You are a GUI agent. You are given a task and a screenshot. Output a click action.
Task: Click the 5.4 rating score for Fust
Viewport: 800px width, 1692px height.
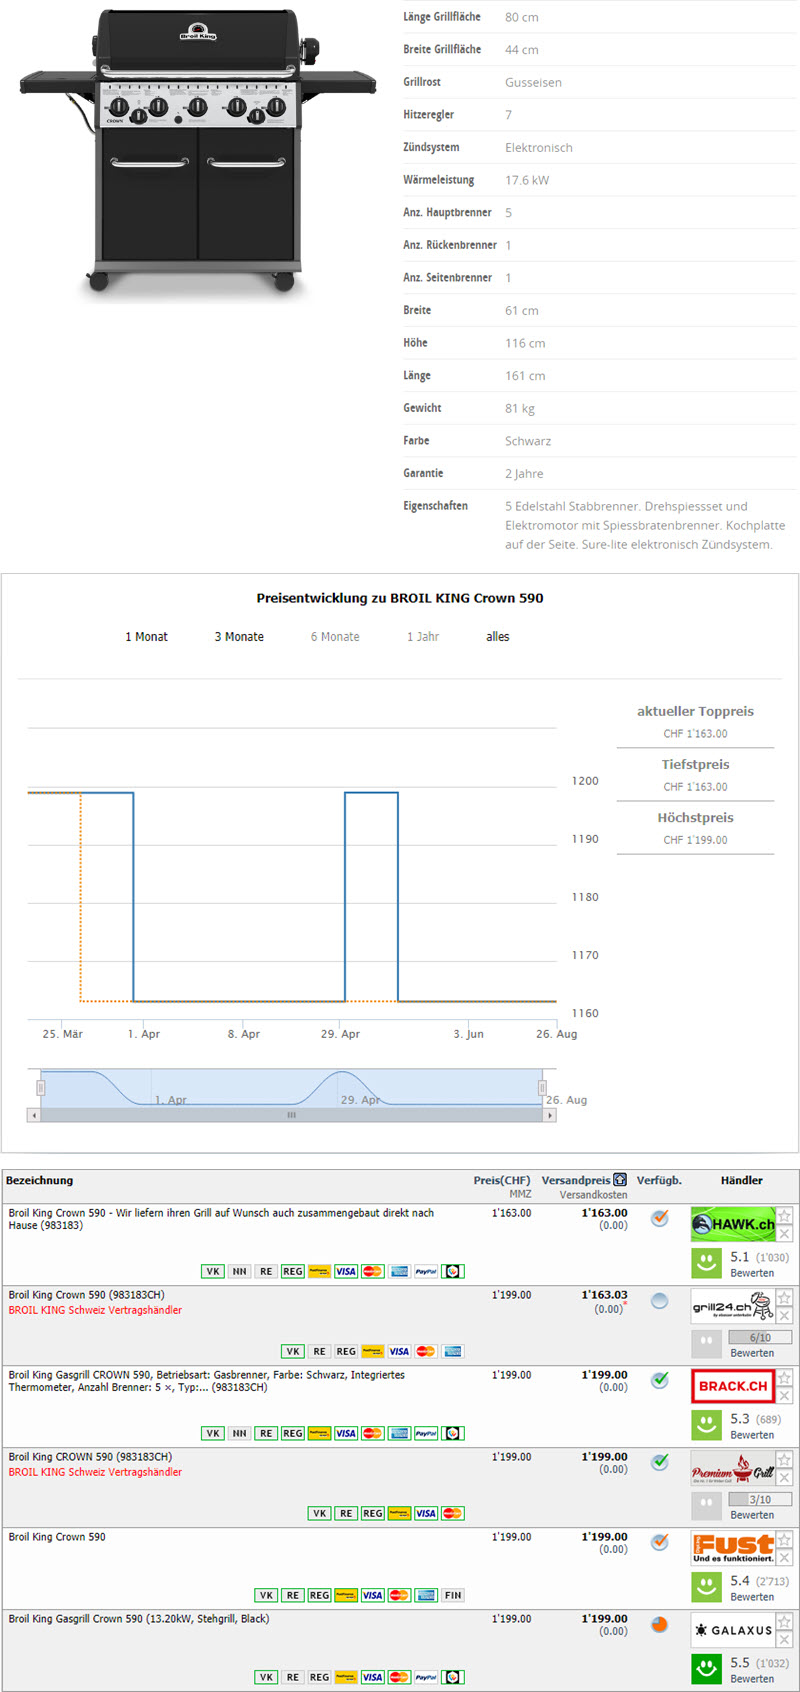point(740,1580)
